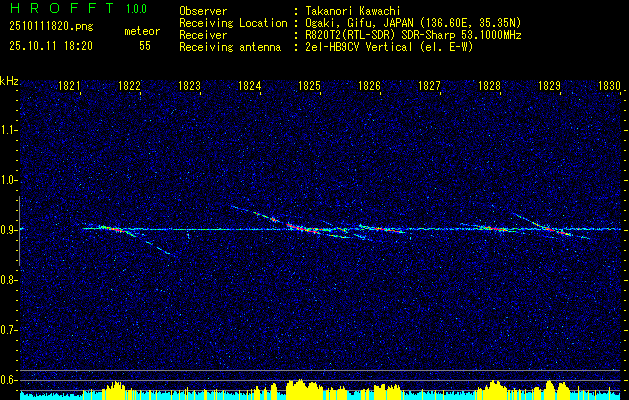
Task: Click the kHz axis unit label
Action: tap(9, 81)
